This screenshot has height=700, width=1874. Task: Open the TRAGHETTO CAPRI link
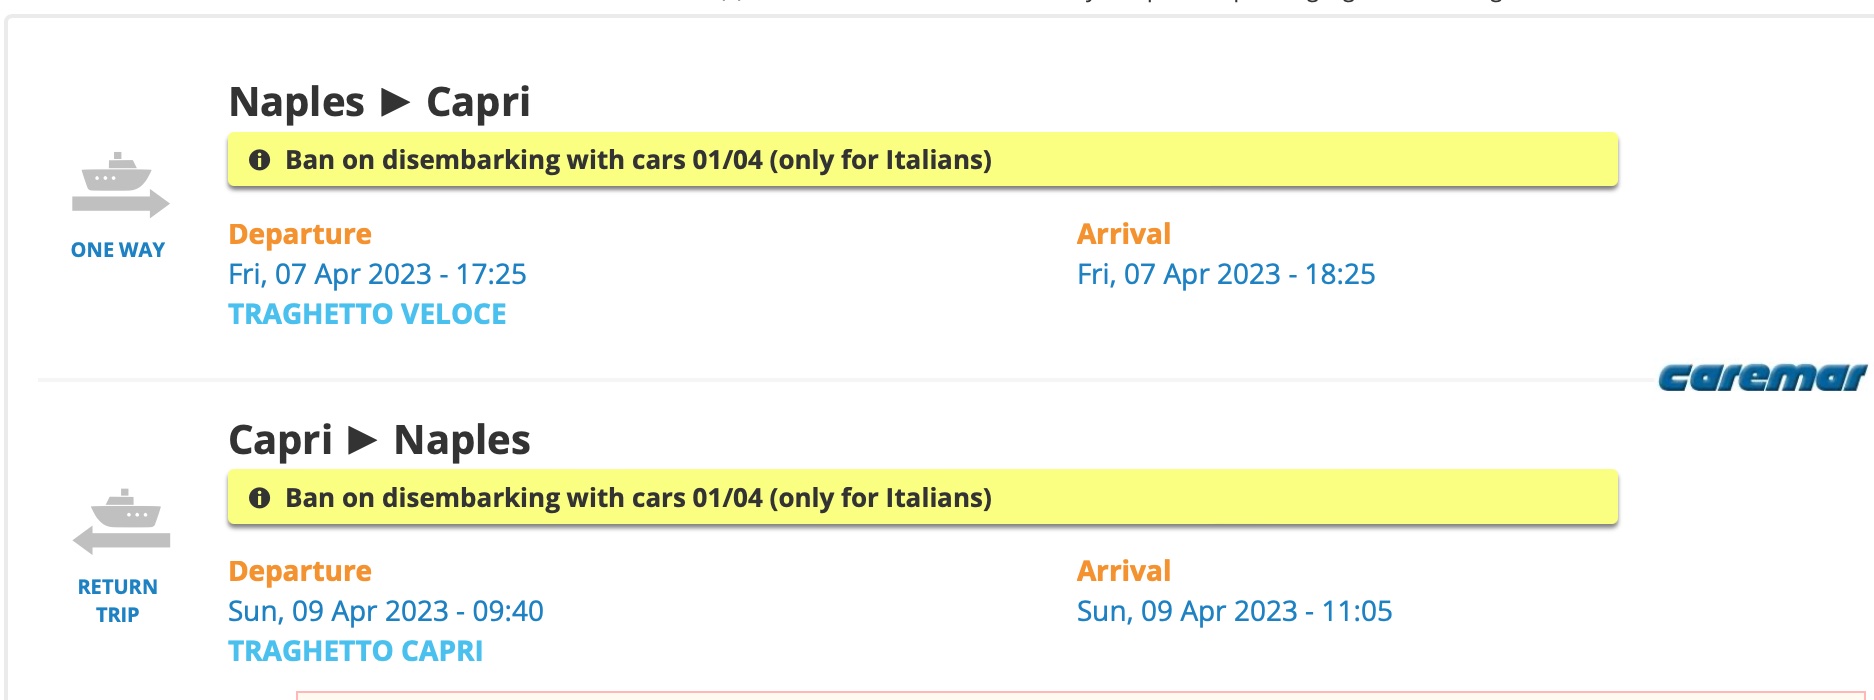click(355, 651)
